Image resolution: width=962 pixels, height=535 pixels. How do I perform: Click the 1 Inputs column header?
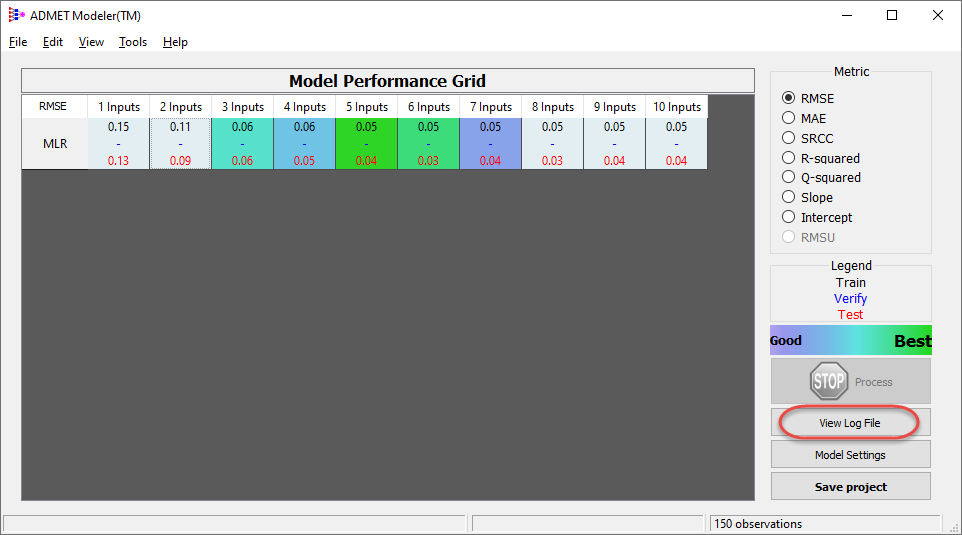[x=118, y=107]
